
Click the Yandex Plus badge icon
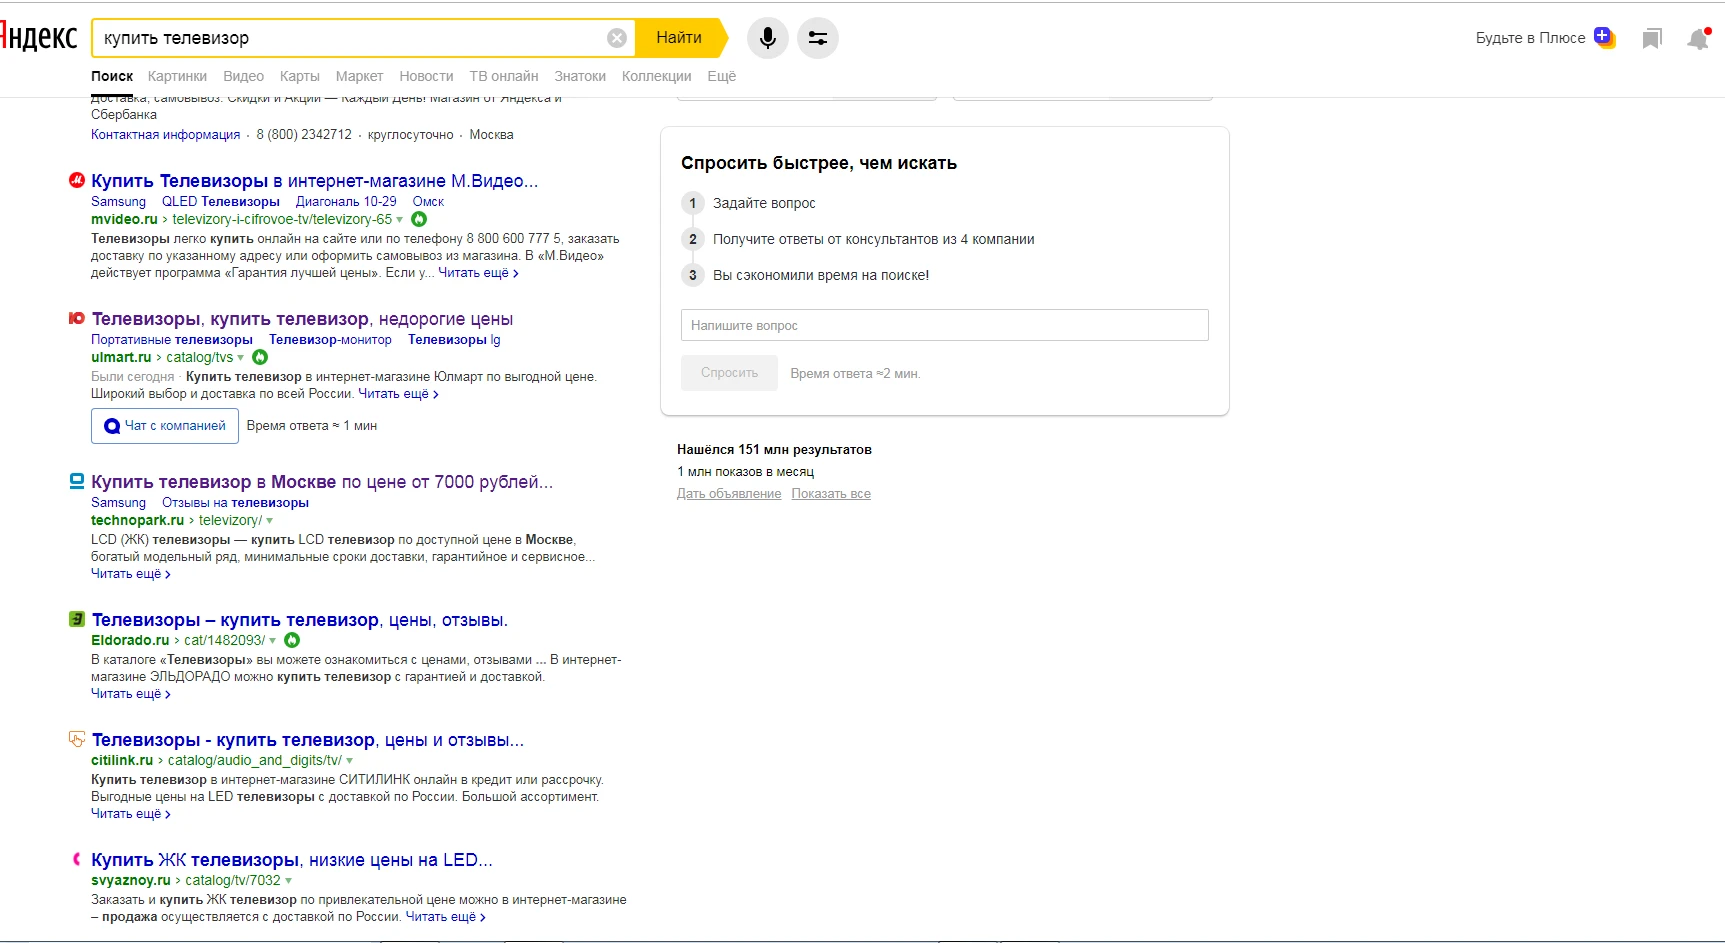1604,37
